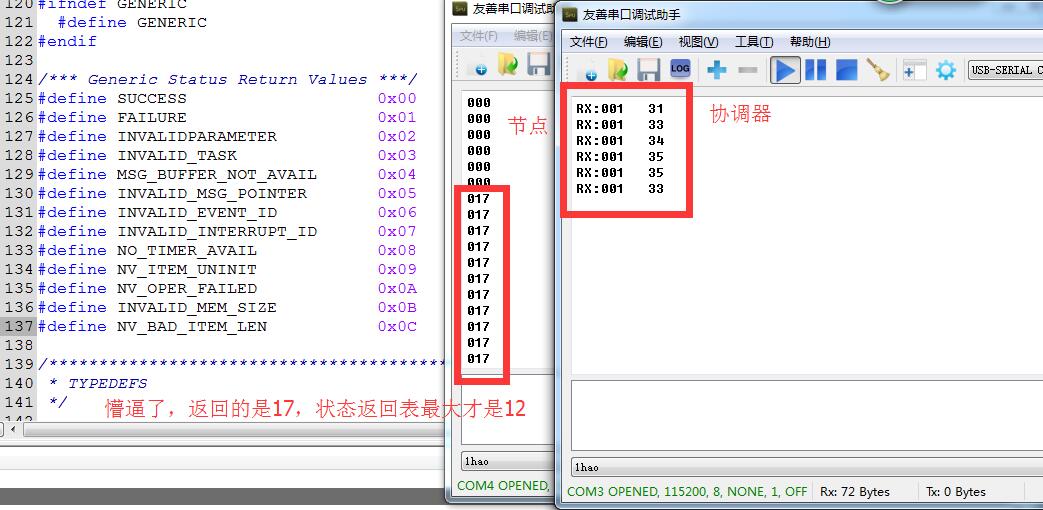Open the 工具(T) menu
This screenshot has width=1043, height=510.
tap(754, 42)
